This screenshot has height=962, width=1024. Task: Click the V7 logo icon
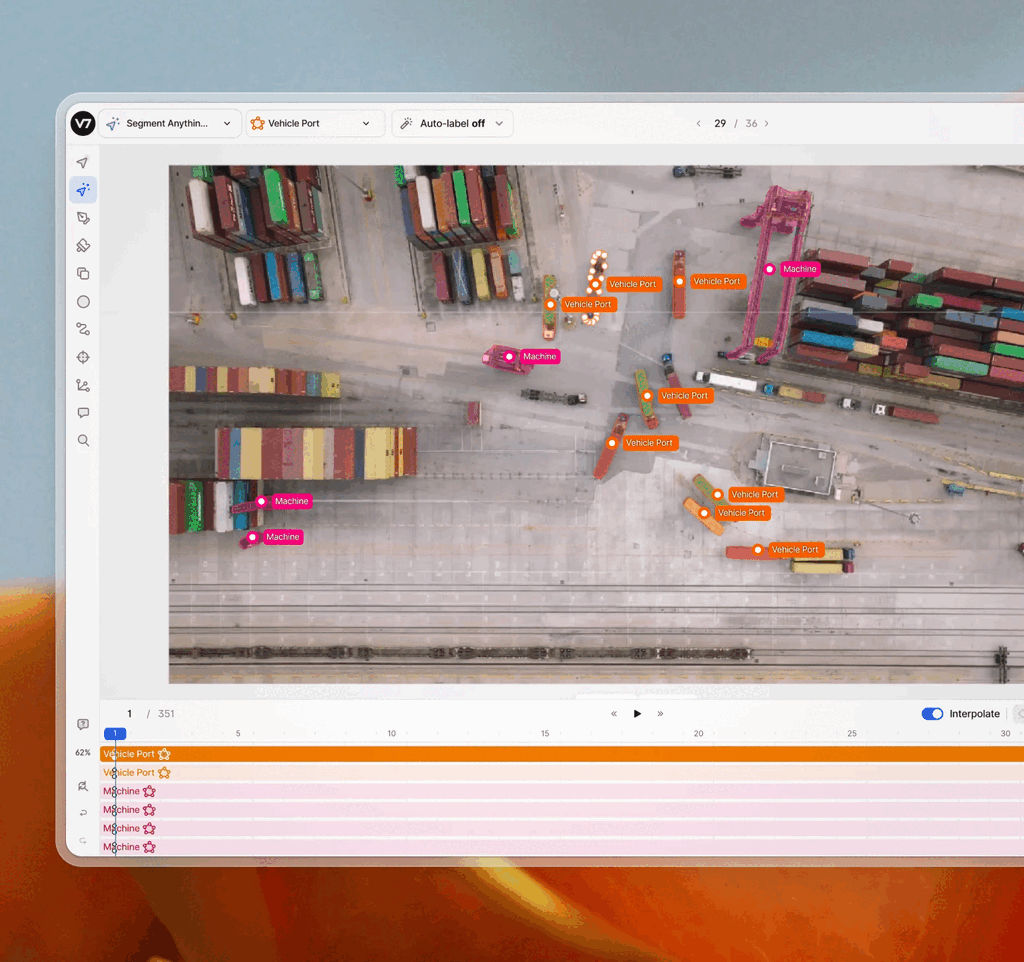[83, 123]
